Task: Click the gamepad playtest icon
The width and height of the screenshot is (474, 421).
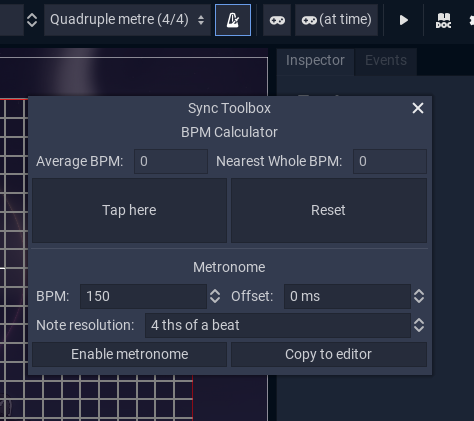Action: [x=277, y=20]
